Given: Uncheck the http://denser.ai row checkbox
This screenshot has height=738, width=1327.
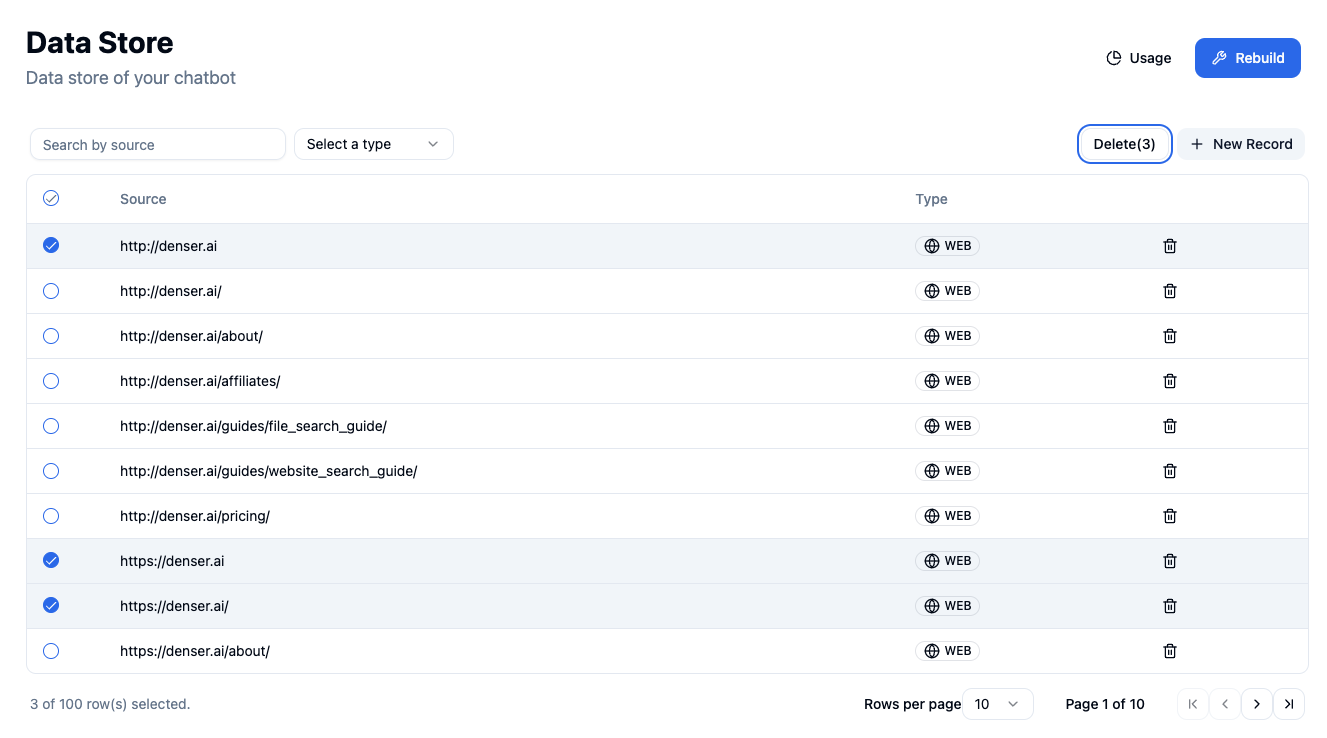Looking at the screenshot, I should point(51,245).
